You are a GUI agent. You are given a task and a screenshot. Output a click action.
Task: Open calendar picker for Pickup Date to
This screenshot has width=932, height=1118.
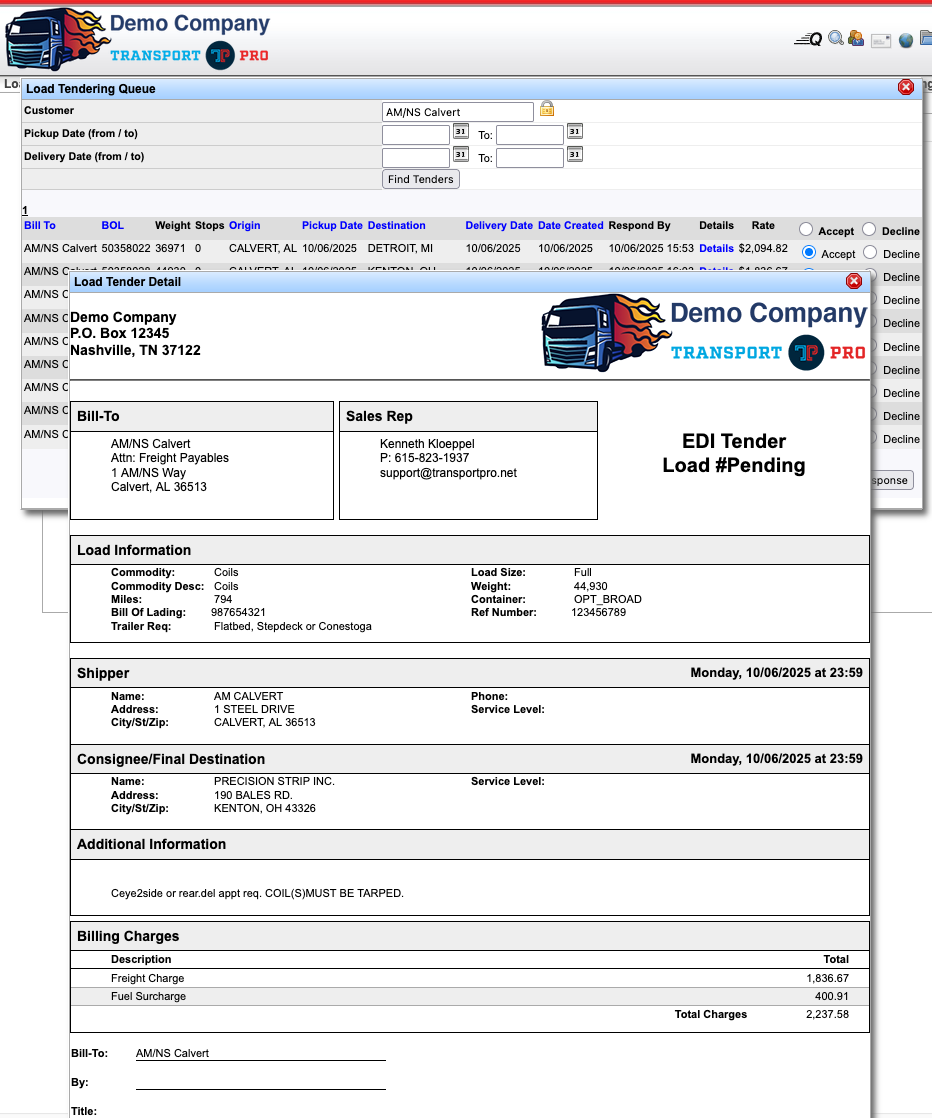click(575, 131)
